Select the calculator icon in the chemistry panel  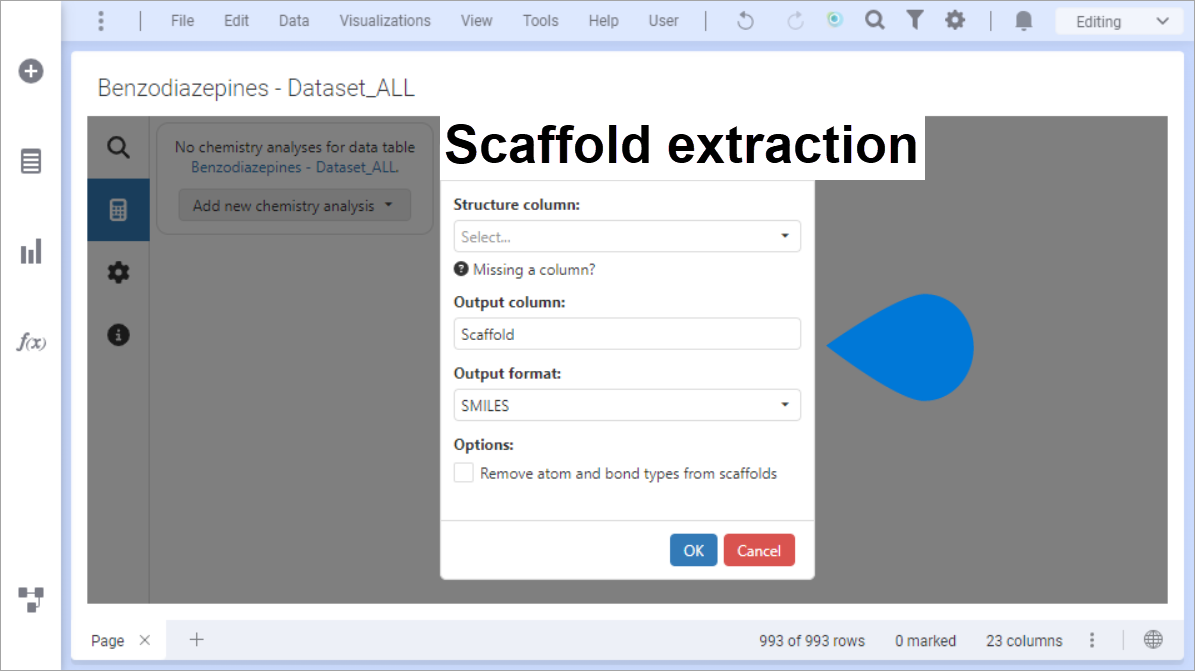click(118, 210)
